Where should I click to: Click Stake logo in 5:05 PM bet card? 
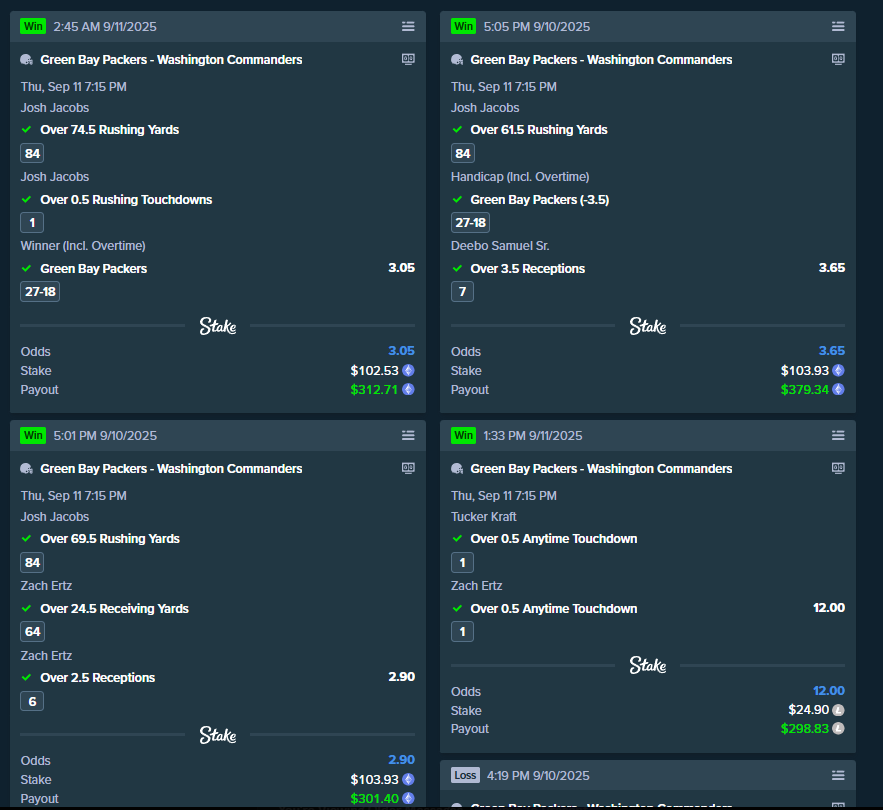(x=648, y=326)
